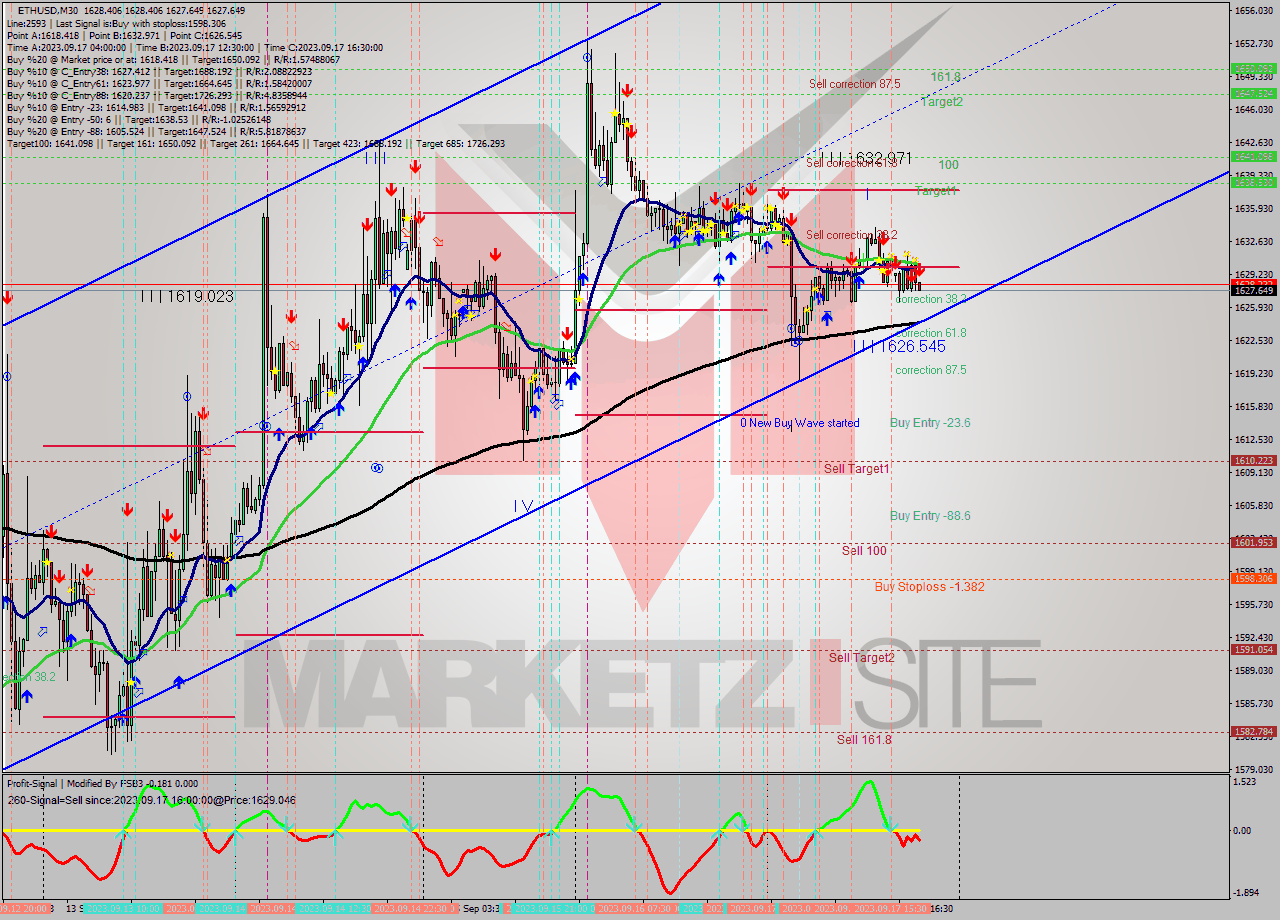Click the 'I V' wave label

523,506
